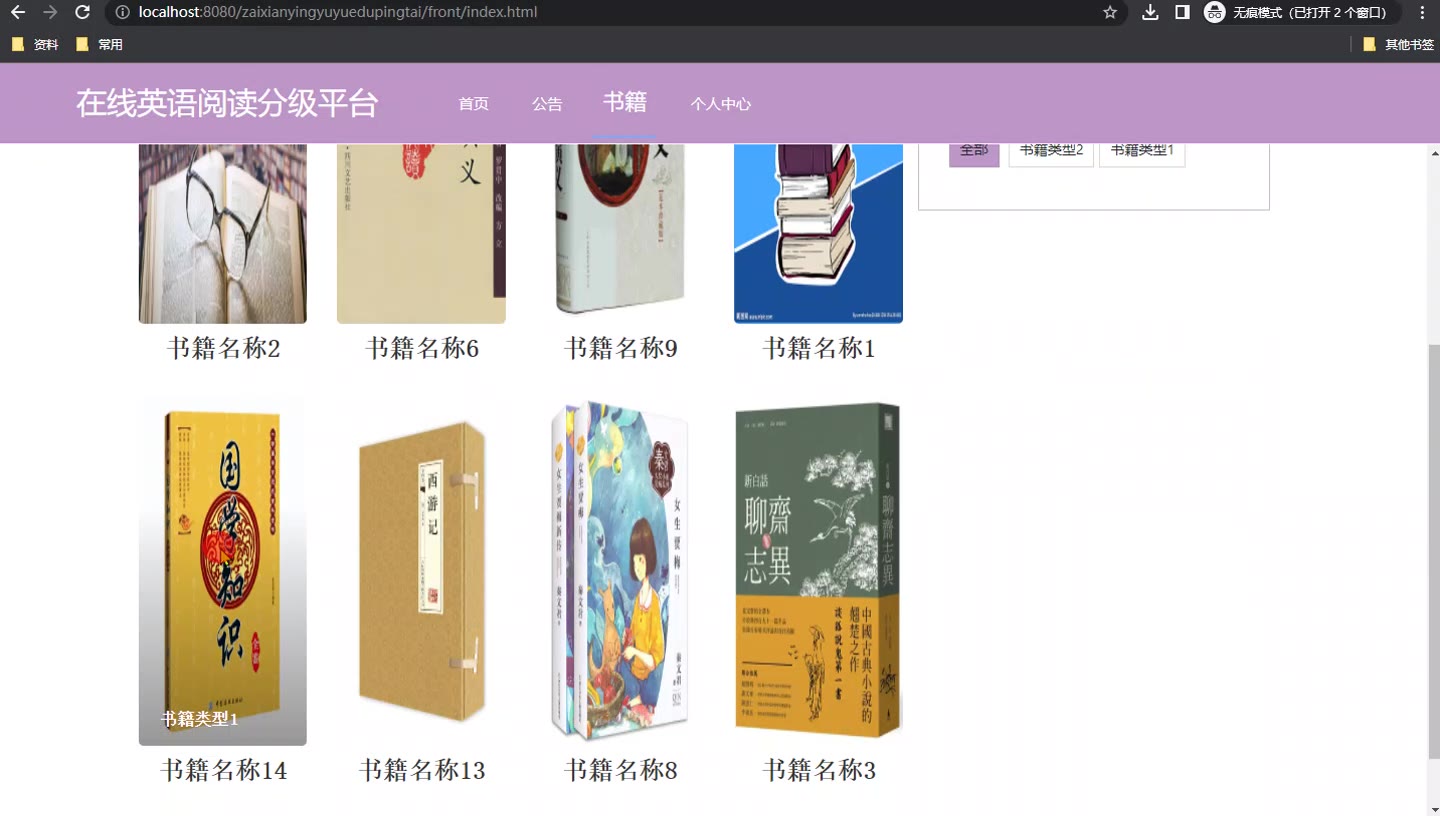
Task: Go to the 首页 nav tab
Action: [x=473, y=104]
